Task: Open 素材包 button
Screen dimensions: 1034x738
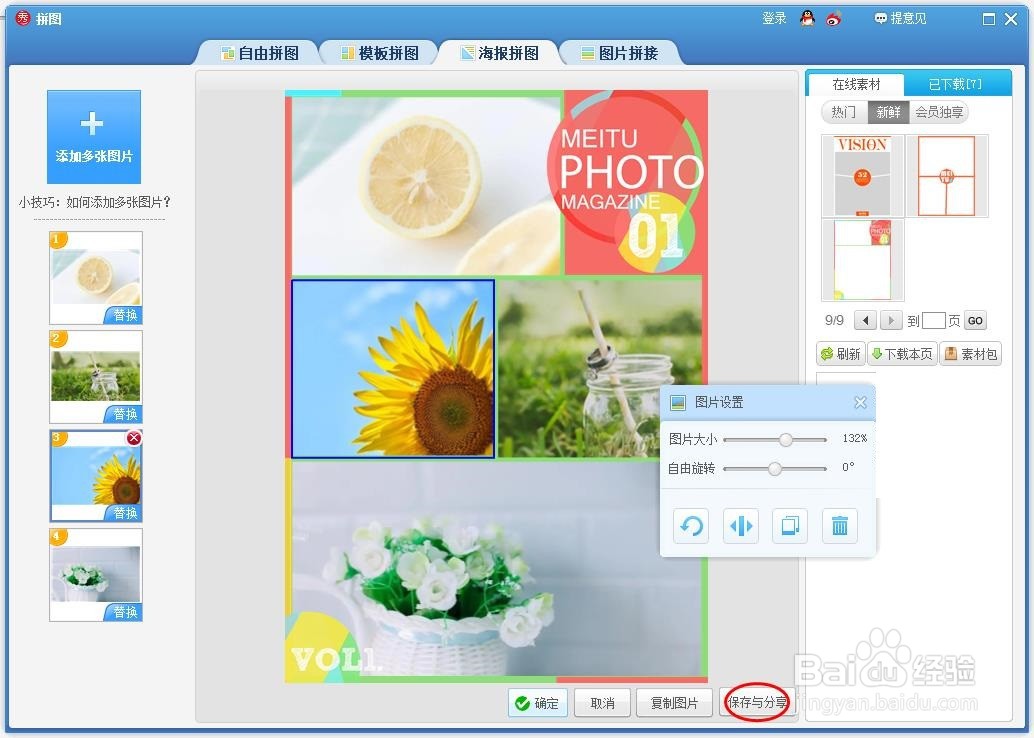Action: coord(970,354)
